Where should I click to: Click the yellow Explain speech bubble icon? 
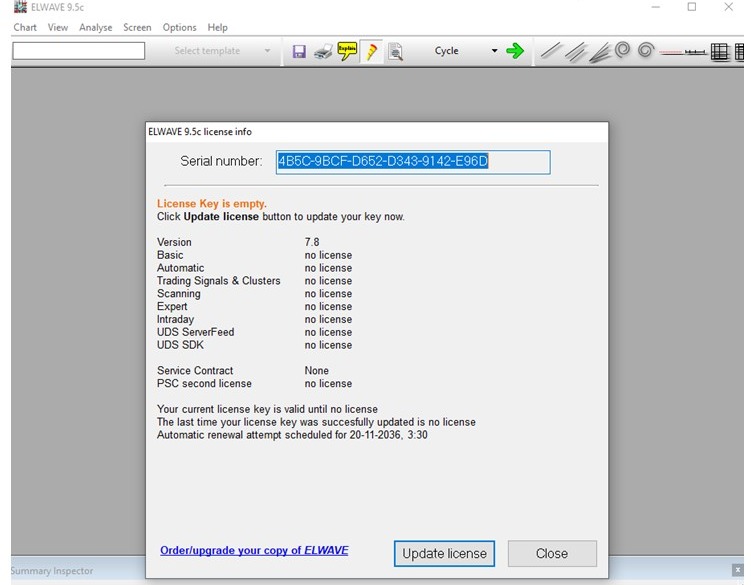point(347,51)
